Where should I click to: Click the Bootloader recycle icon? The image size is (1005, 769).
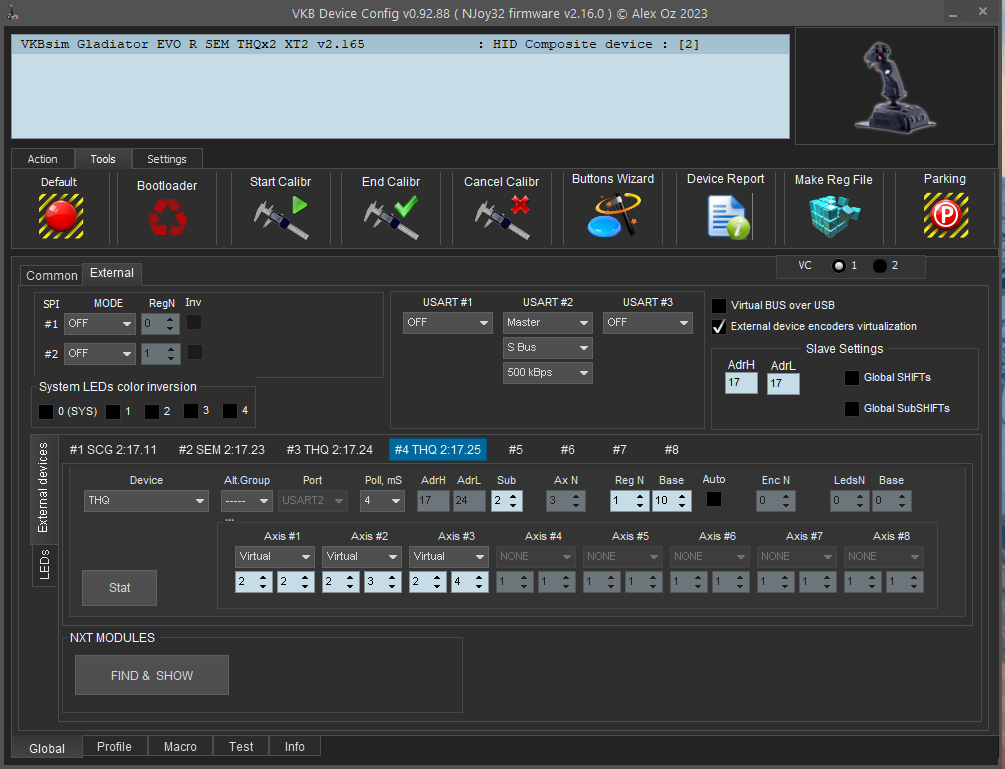pyautogui.click(x=167, y=217)
